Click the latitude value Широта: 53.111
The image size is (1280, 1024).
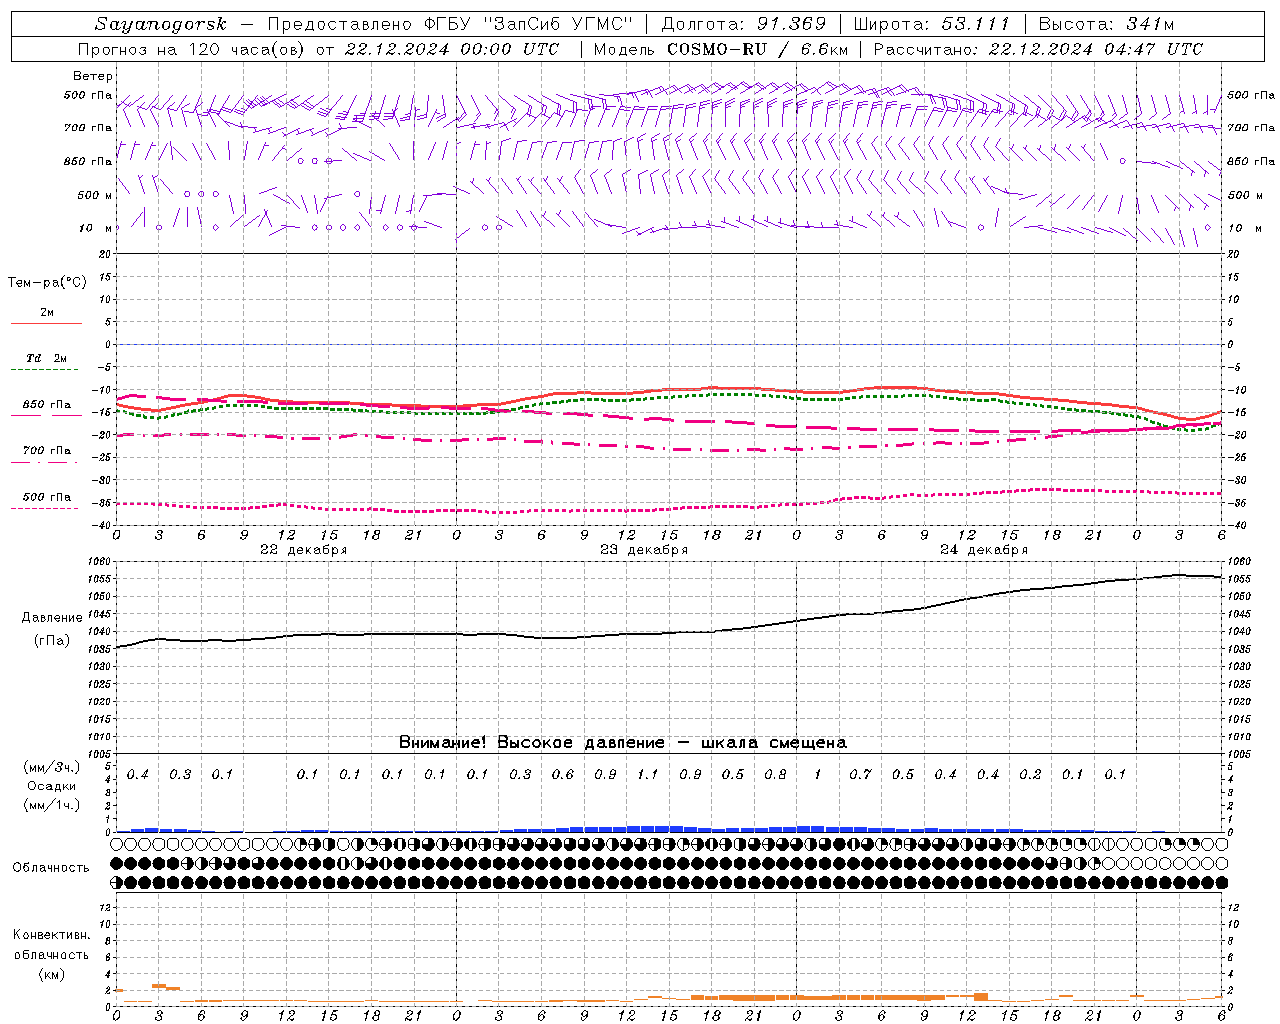(x=932, y=24)
